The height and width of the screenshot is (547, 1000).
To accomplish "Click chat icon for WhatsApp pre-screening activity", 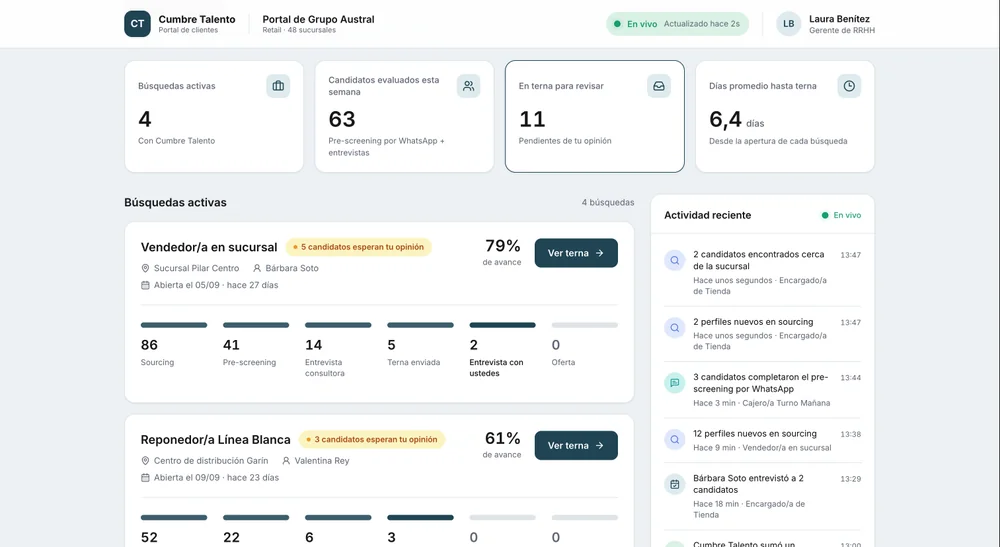I will (x=675, y=383).
